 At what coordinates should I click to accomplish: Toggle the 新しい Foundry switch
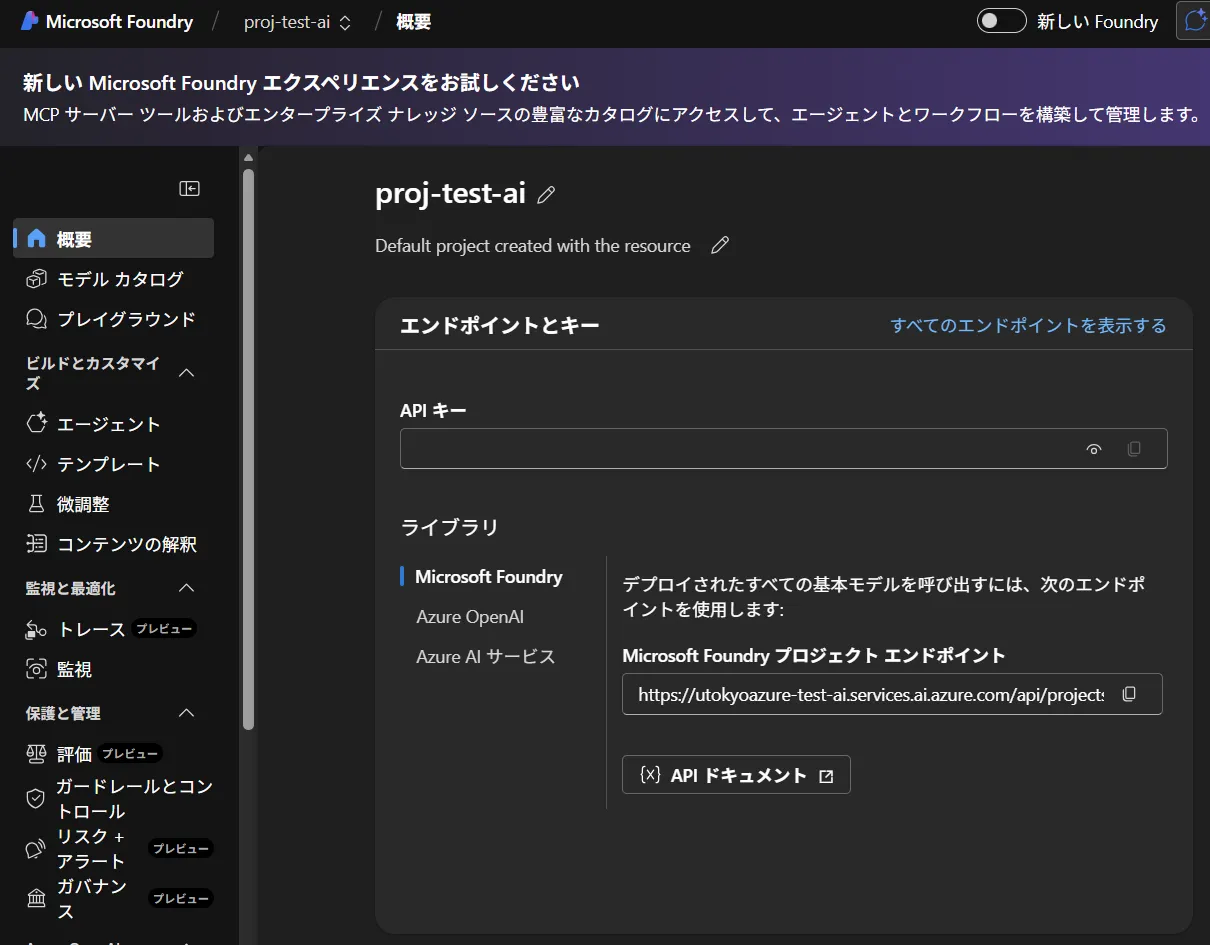pos(1001,21)
